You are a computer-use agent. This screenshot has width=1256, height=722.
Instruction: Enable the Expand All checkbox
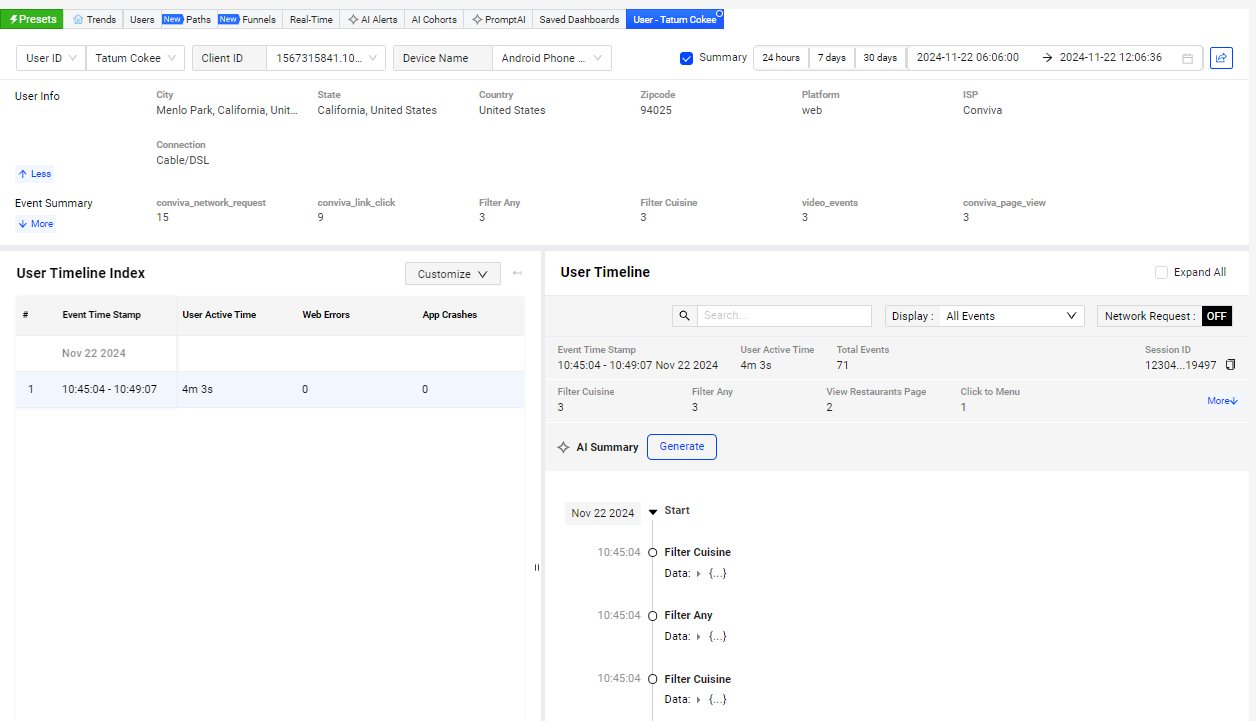(1161, 272)
